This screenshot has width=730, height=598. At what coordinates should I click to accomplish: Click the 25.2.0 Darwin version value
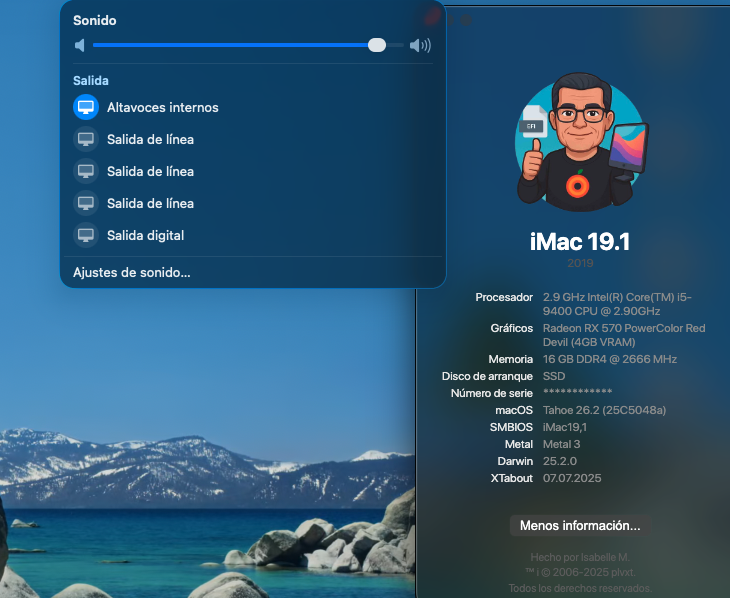(560, 461)
